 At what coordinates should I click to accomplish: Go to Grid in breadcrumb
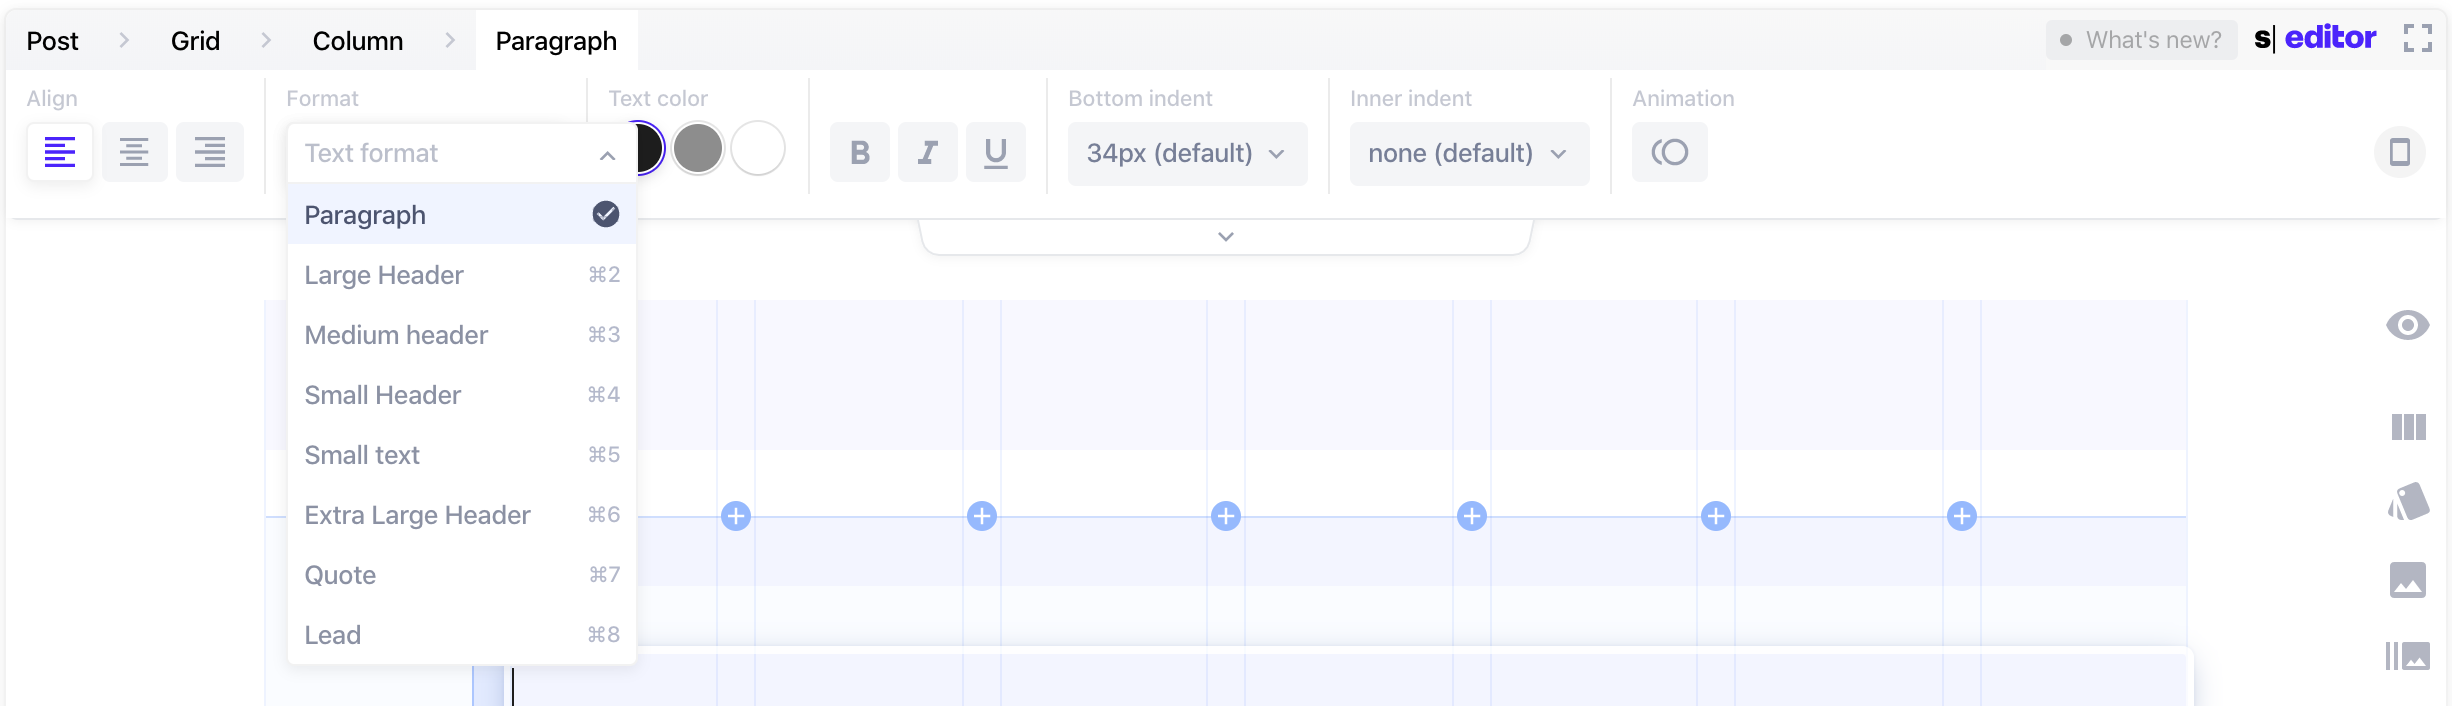[x=195, y=41]
